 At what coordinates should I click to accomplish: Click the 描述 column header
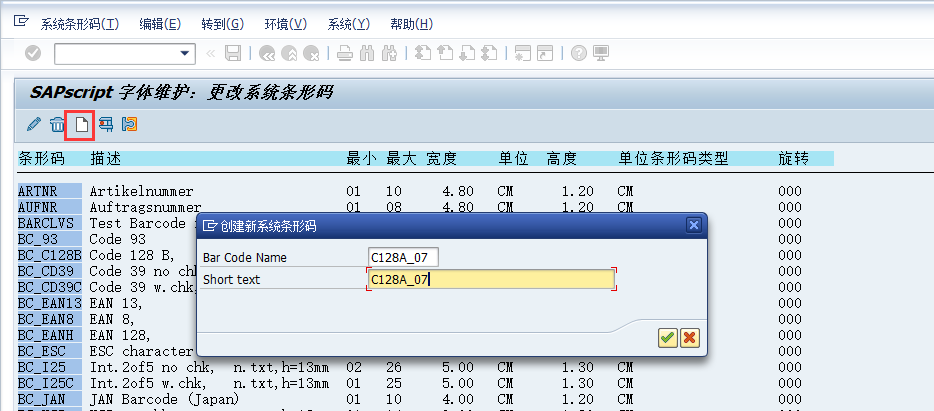105,158
